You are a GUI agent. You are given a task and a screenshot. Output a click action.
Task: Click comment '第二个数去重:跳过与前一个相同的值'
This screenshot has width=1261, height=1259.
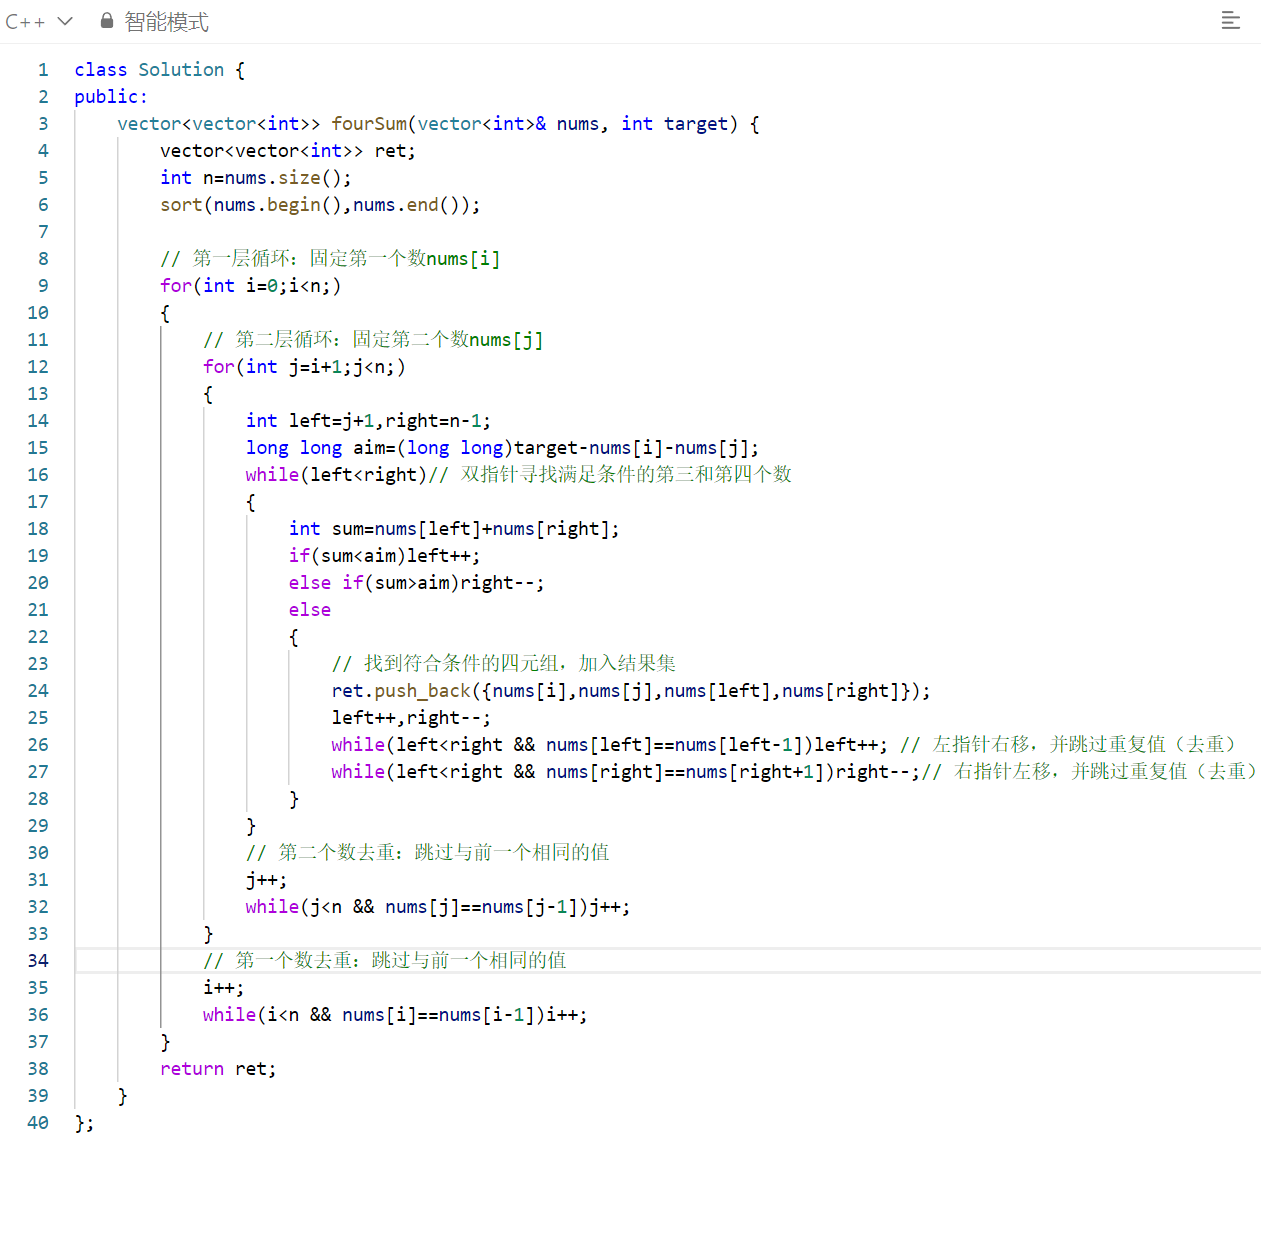pyautogui.click(x=428, y=853)
